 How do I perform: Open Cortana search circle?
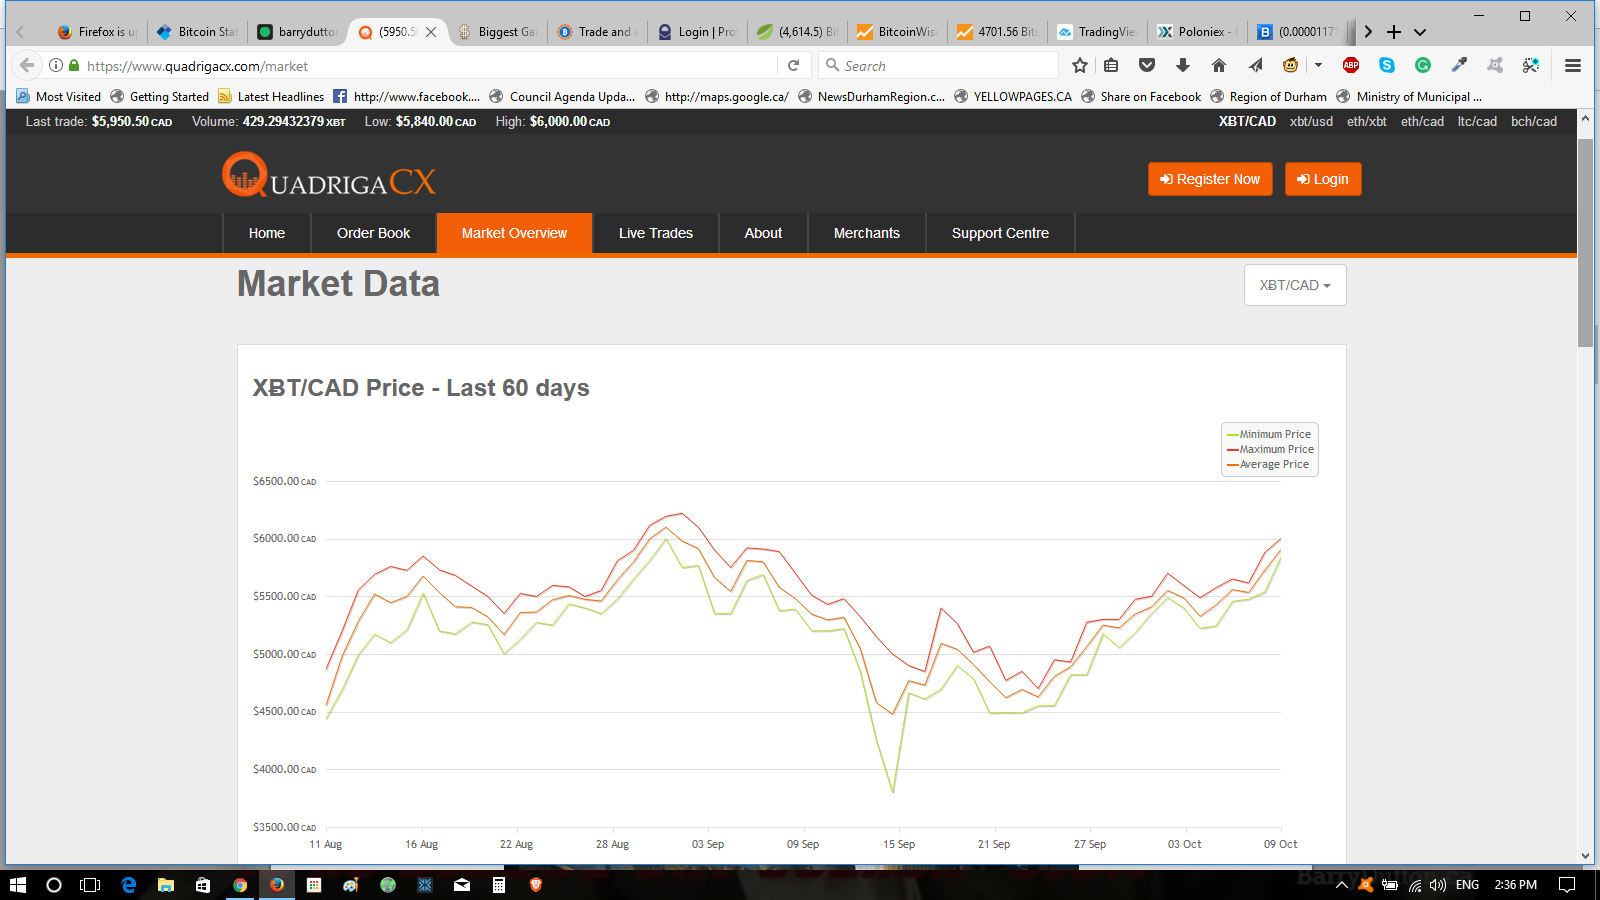point(54,885)
